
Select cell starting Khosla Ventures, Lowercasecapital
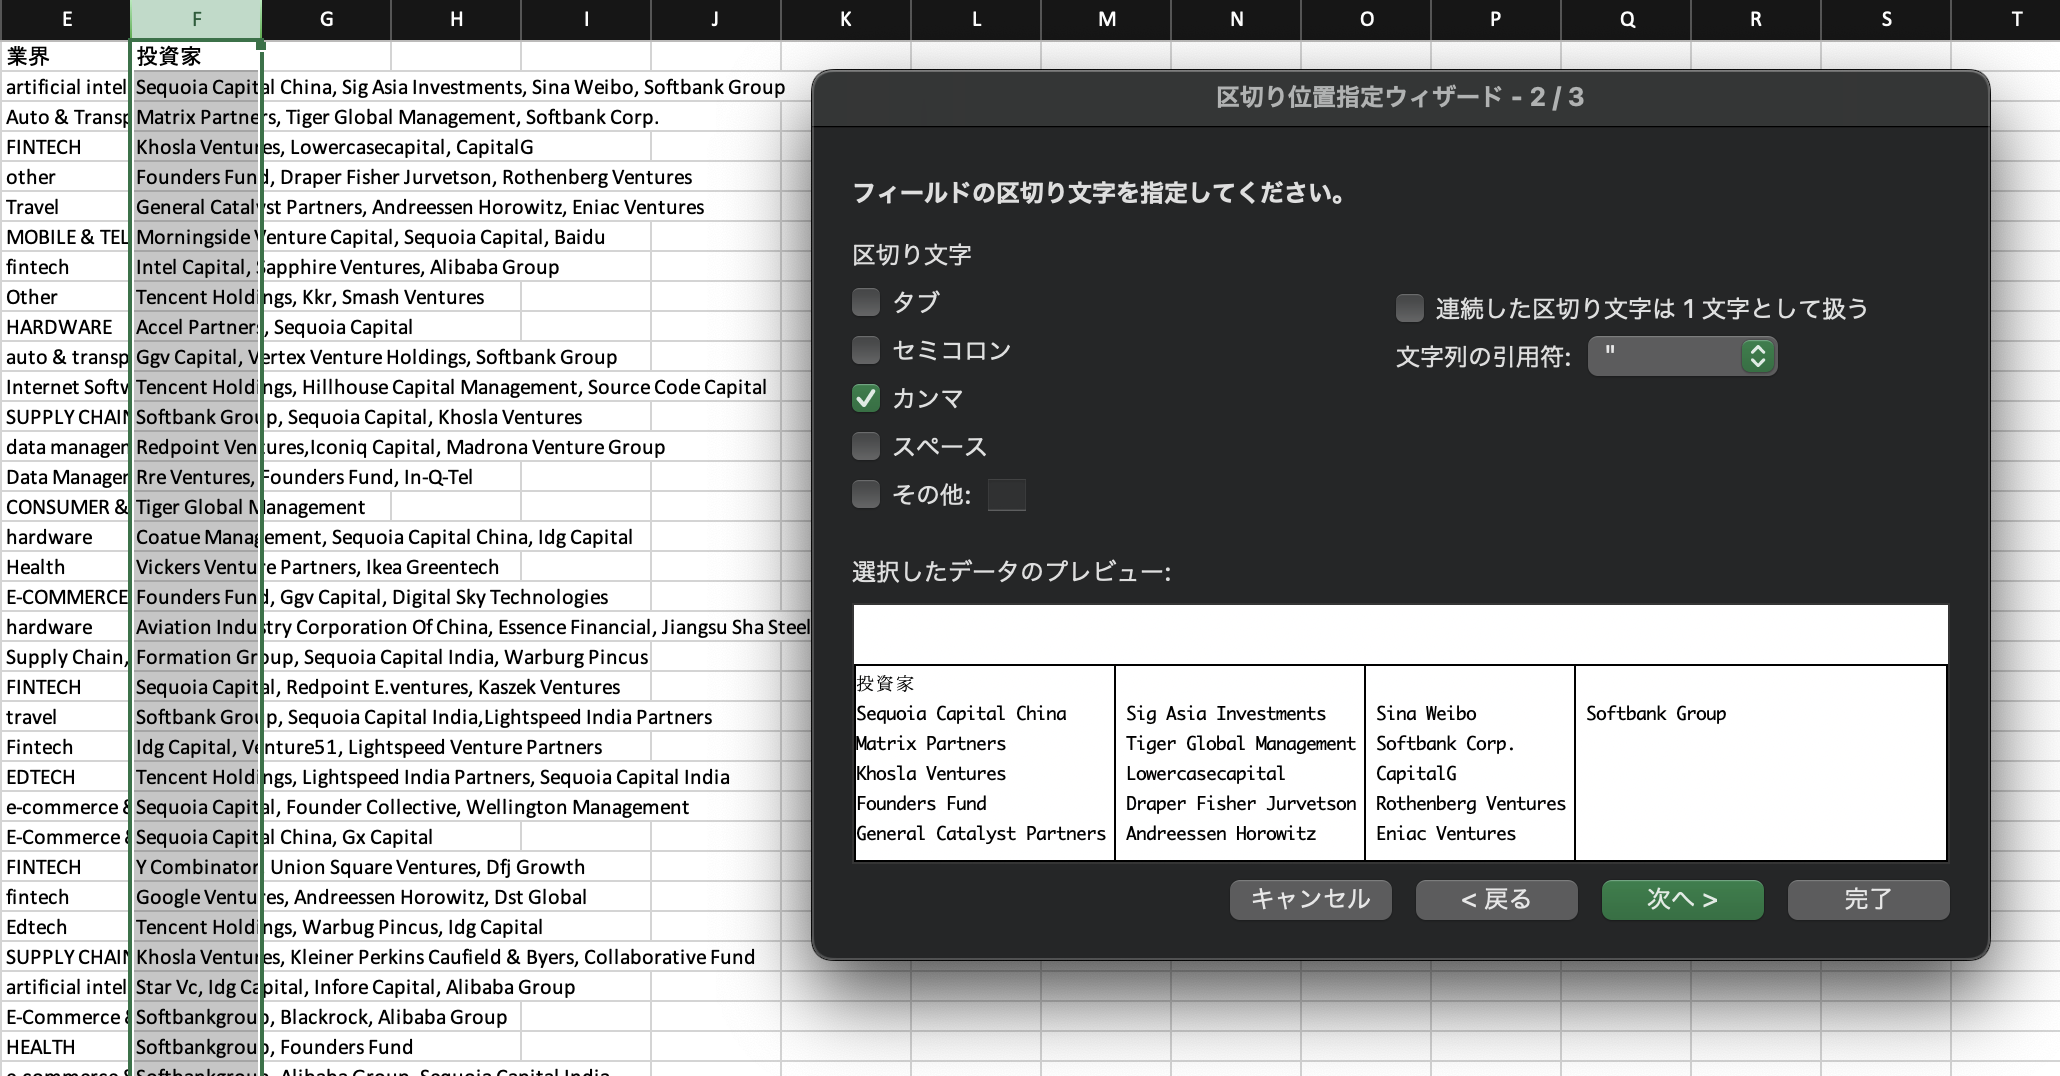[196, 147]
